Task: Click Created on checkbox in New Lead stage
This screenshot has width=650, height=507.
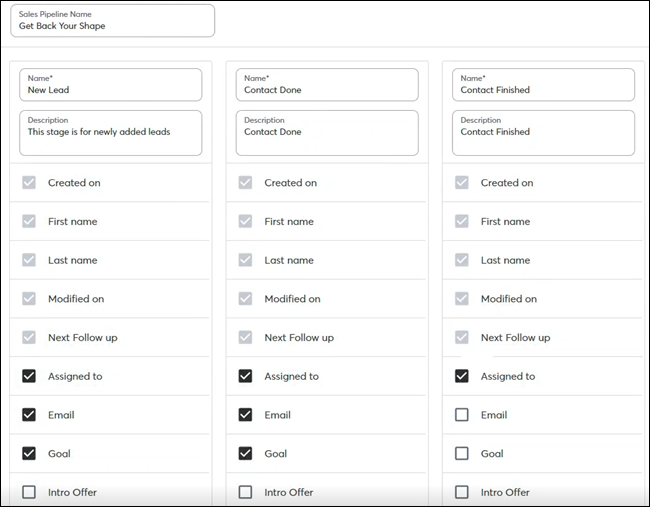Action: (x=29, y=182)
